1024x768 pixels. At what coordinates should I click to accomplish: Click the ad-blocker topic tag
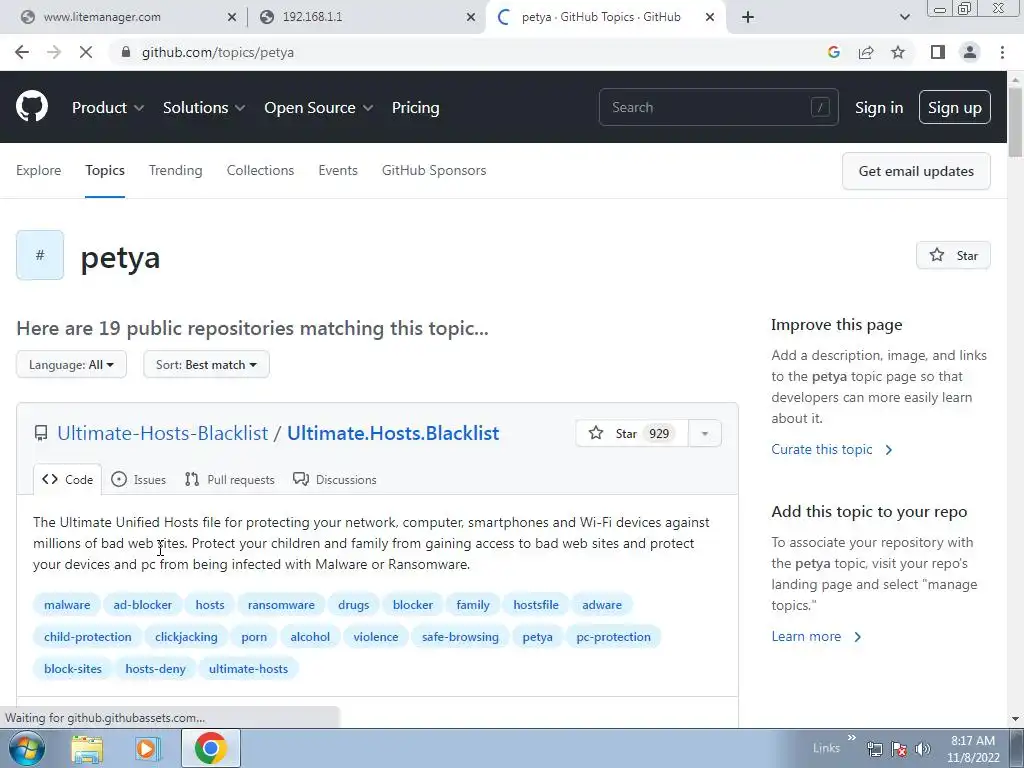[142, 605]
